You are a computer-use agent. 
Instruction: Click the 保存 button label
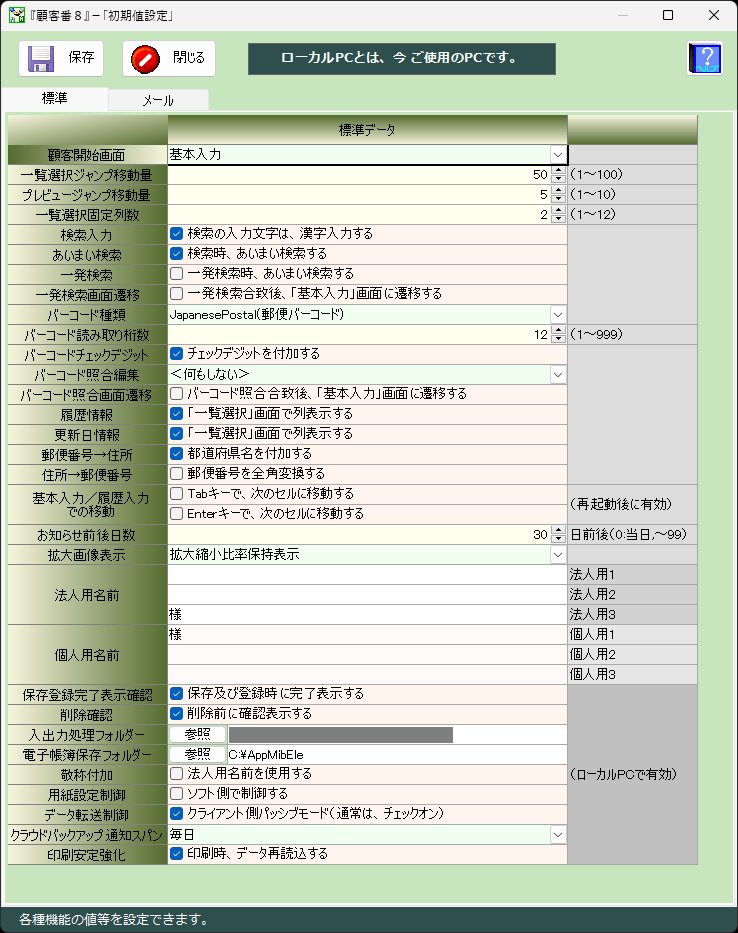(x=82, y=58)
